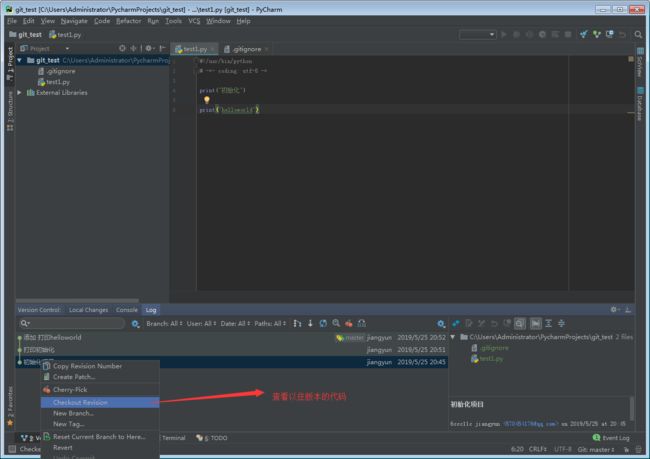This screenshot has width=650, height=459.
Task: Select commit dated 2019/5/25 20:51
Action: click(232, 350)
